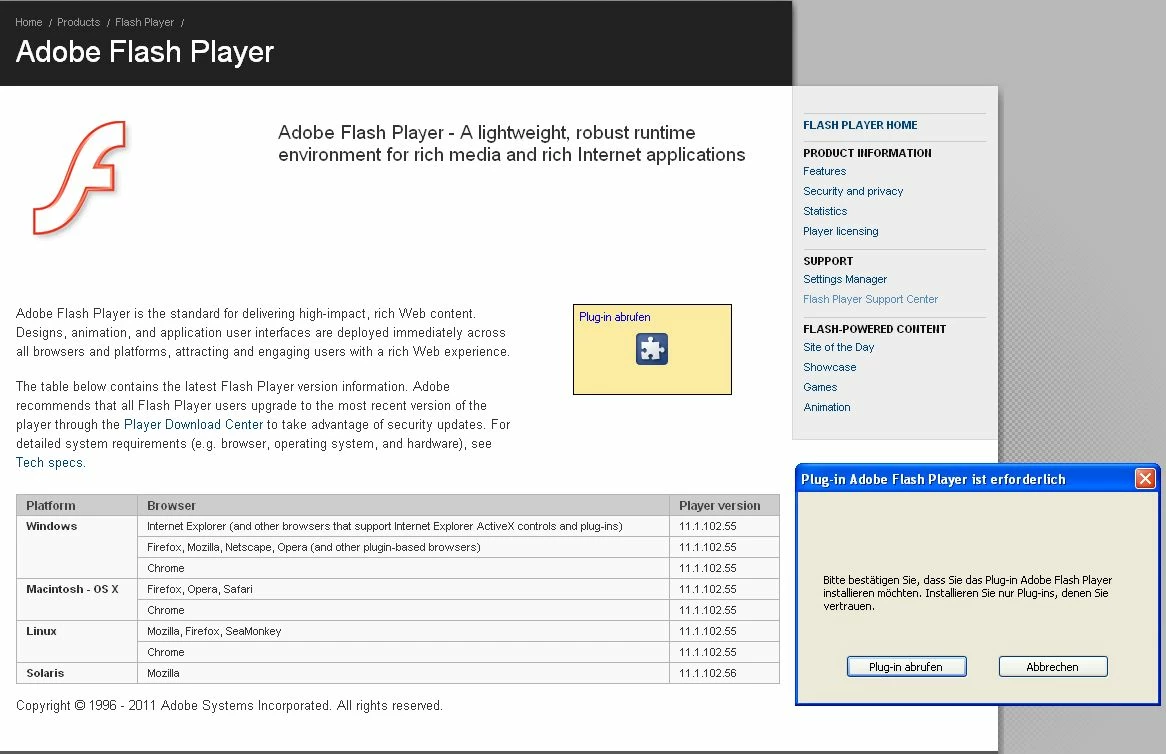Open the Flash Player breadcrumb link
Screen dimensions: 1166x754
click(x=144, y=22)
